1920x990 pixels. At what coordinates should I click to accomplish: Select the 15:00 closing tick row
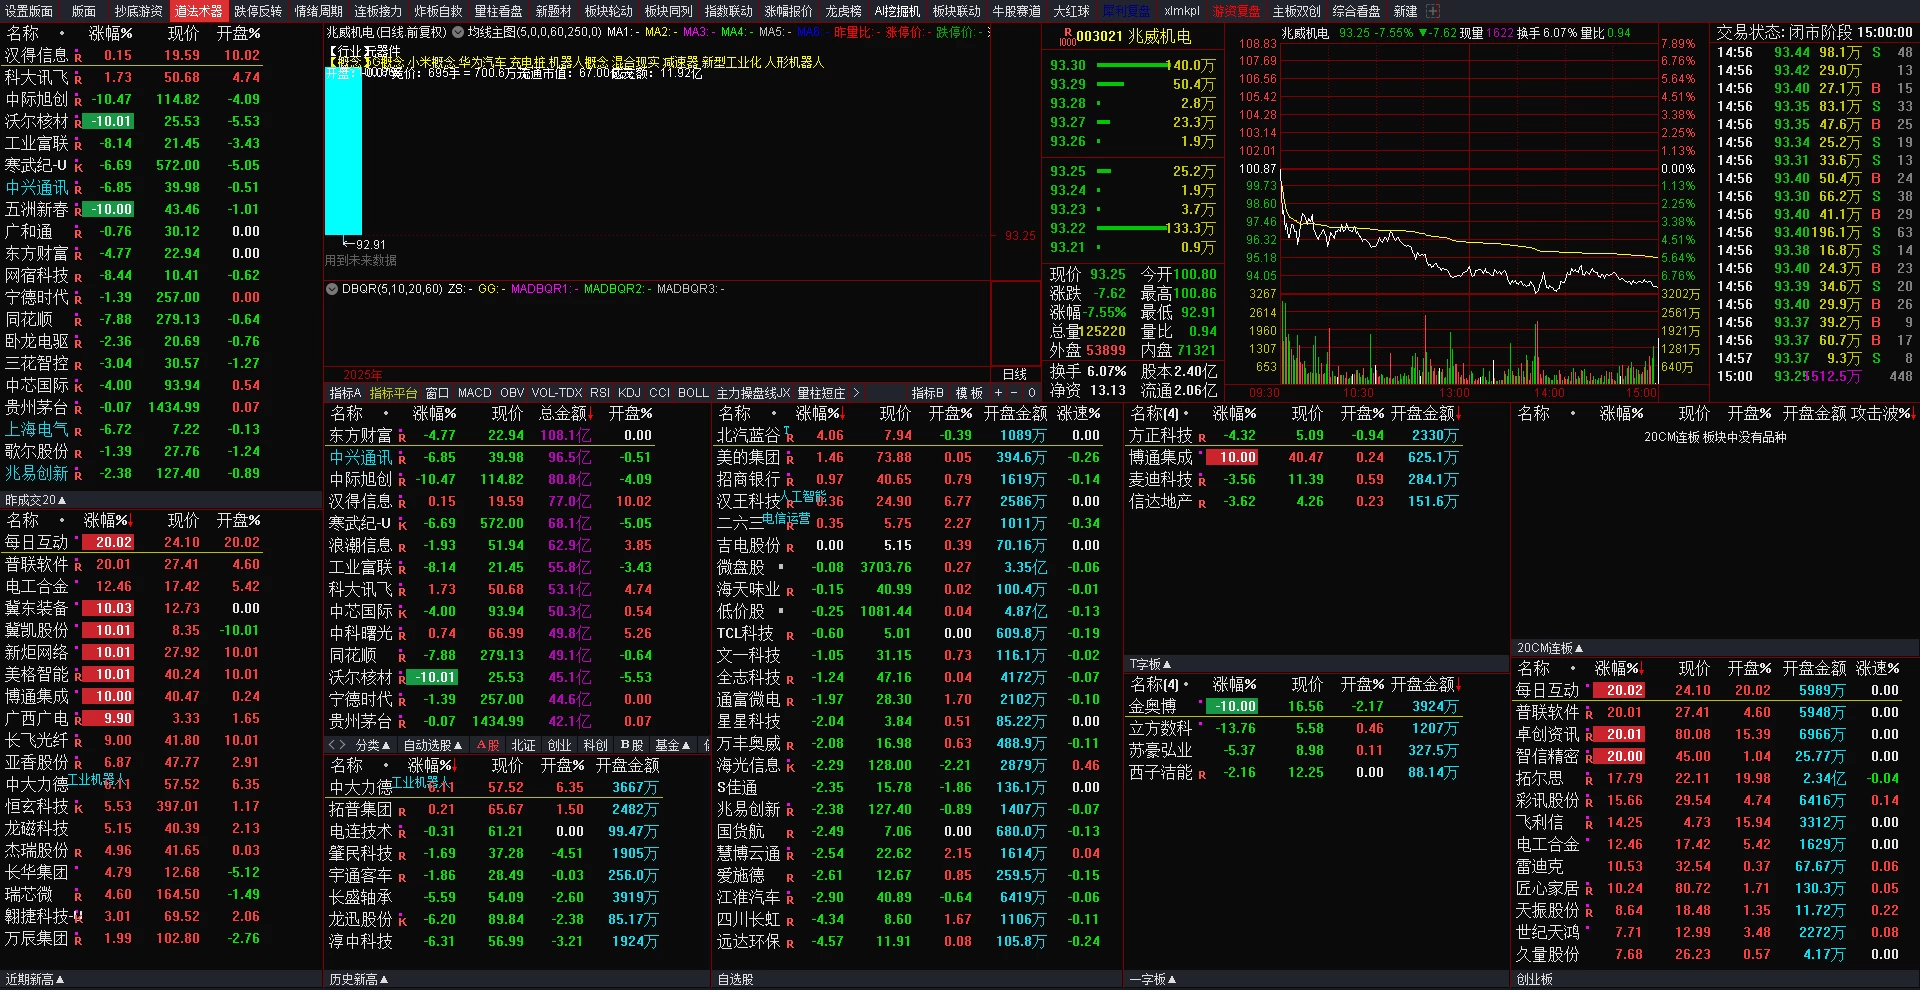pos(1814,376)
